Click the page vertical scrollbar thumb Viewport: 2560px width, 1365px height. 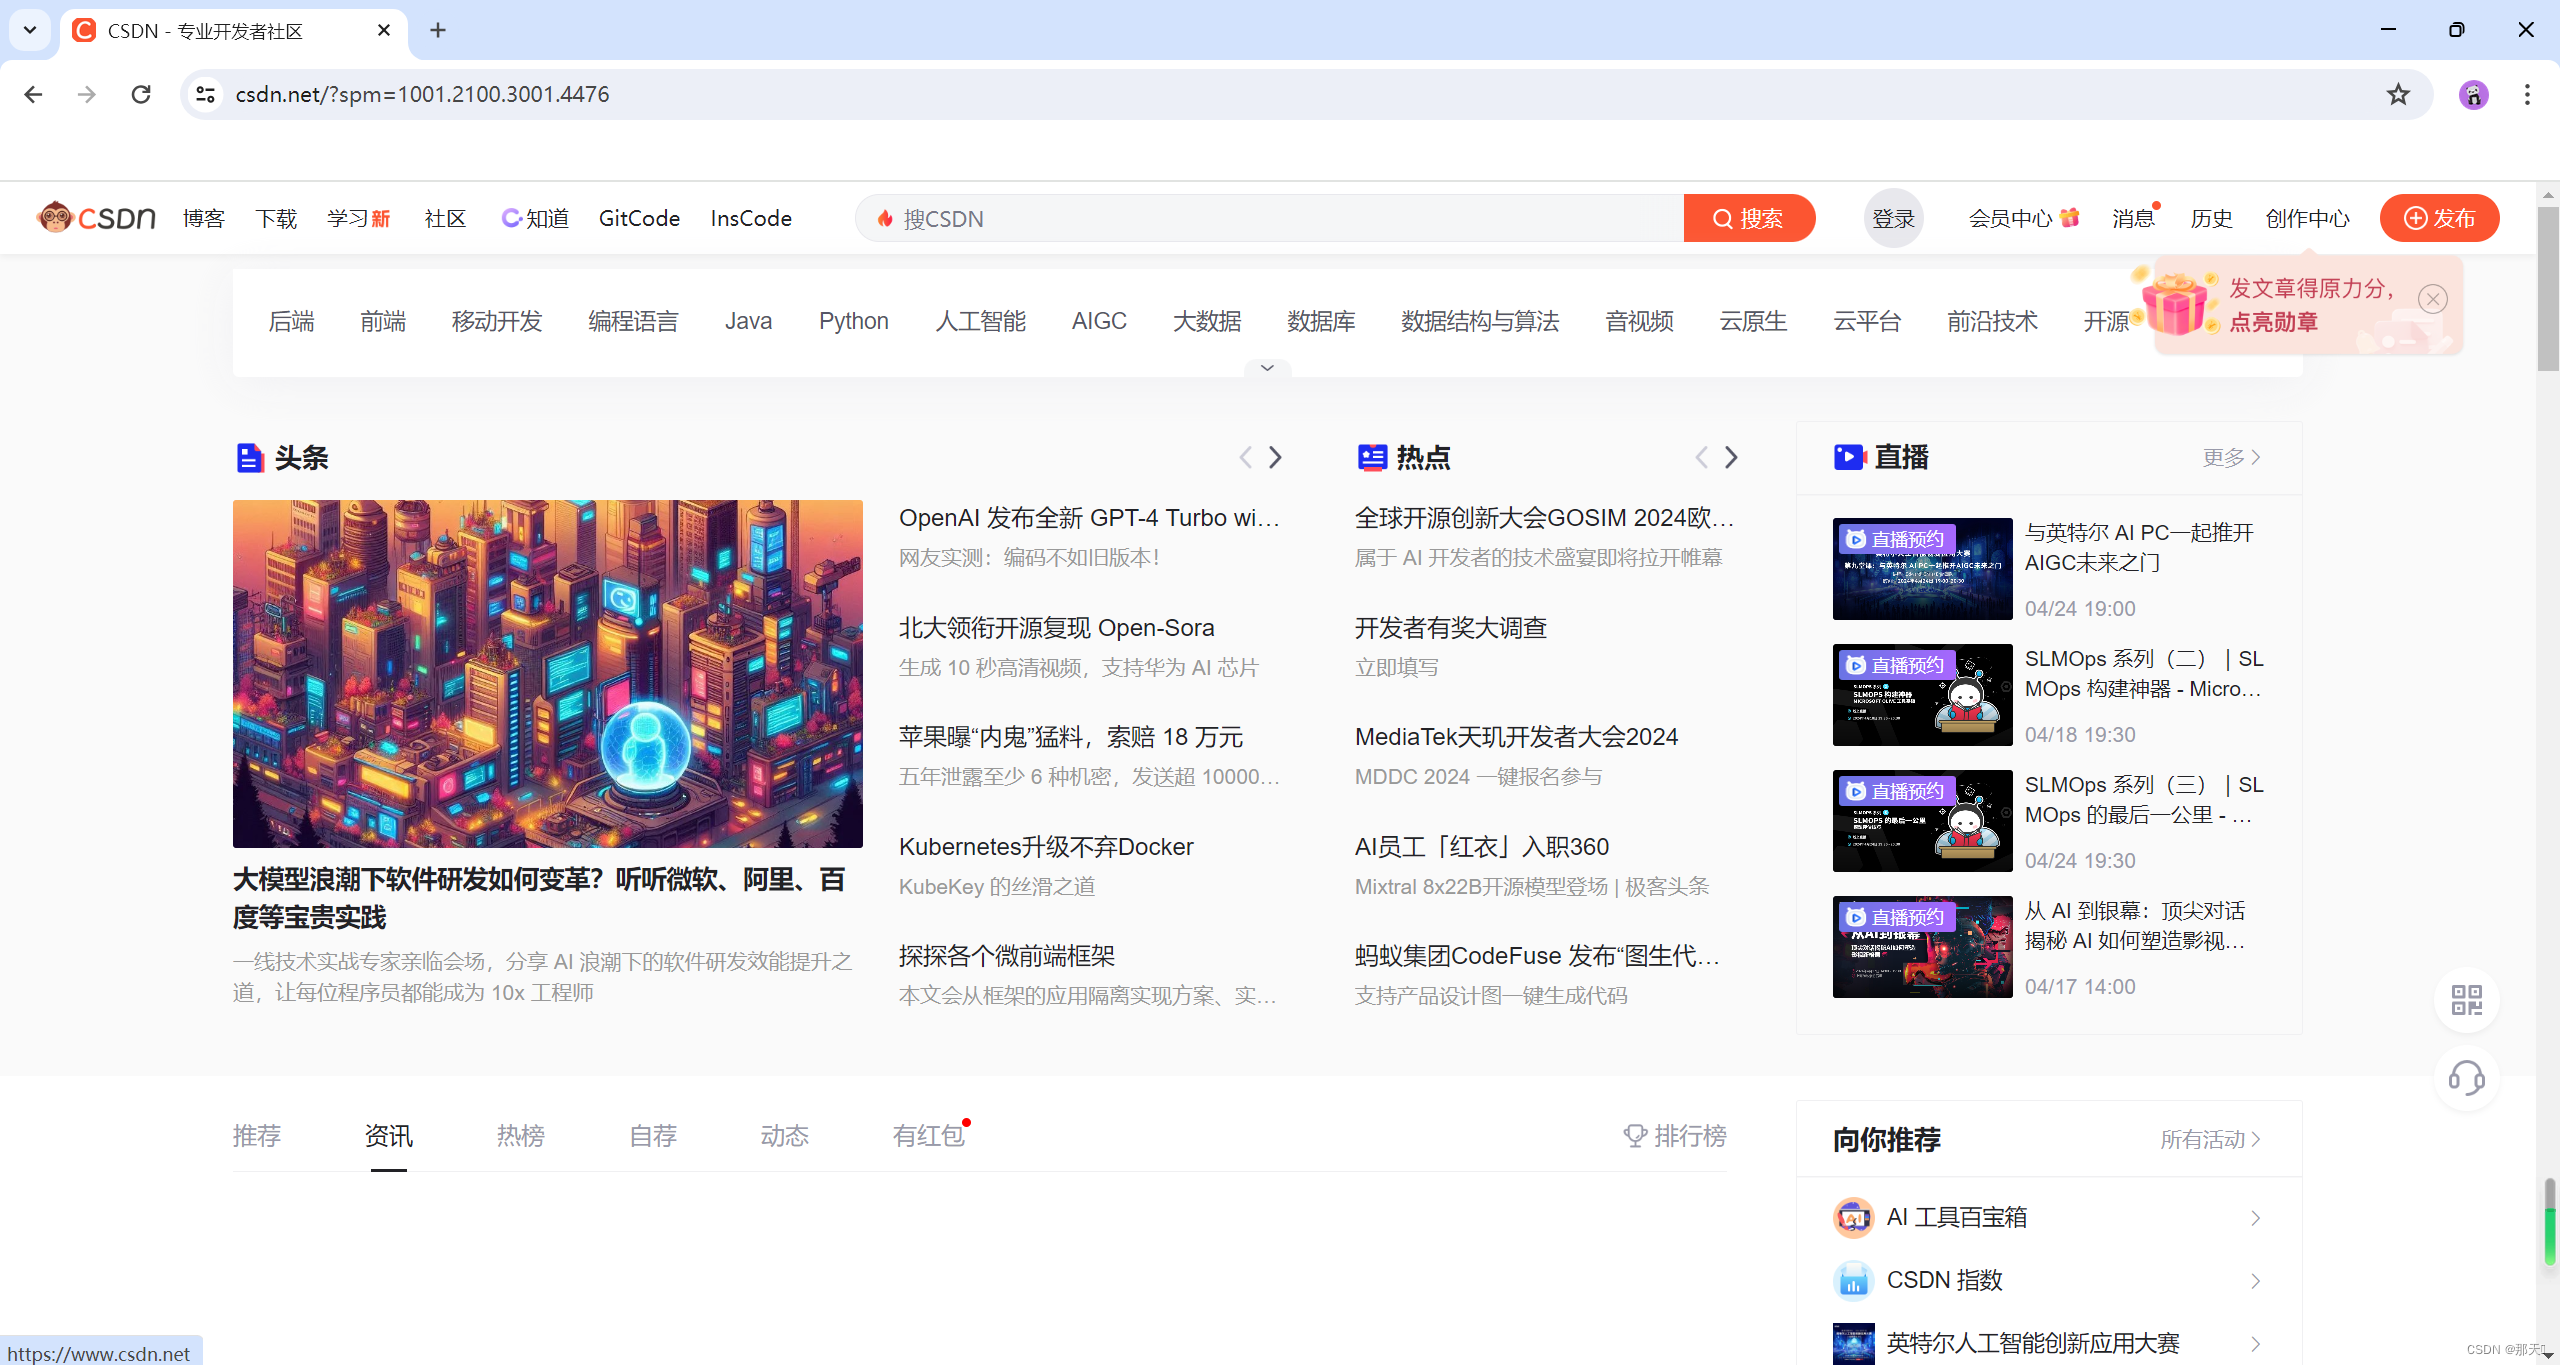(2548, 290)
